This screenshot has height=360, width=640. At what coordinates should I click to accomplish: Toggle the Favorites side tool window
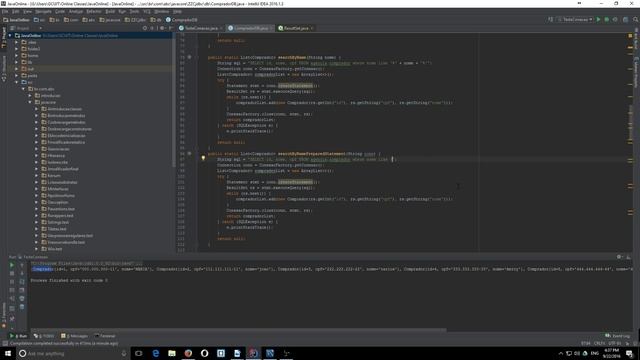[x=4, y=315]
